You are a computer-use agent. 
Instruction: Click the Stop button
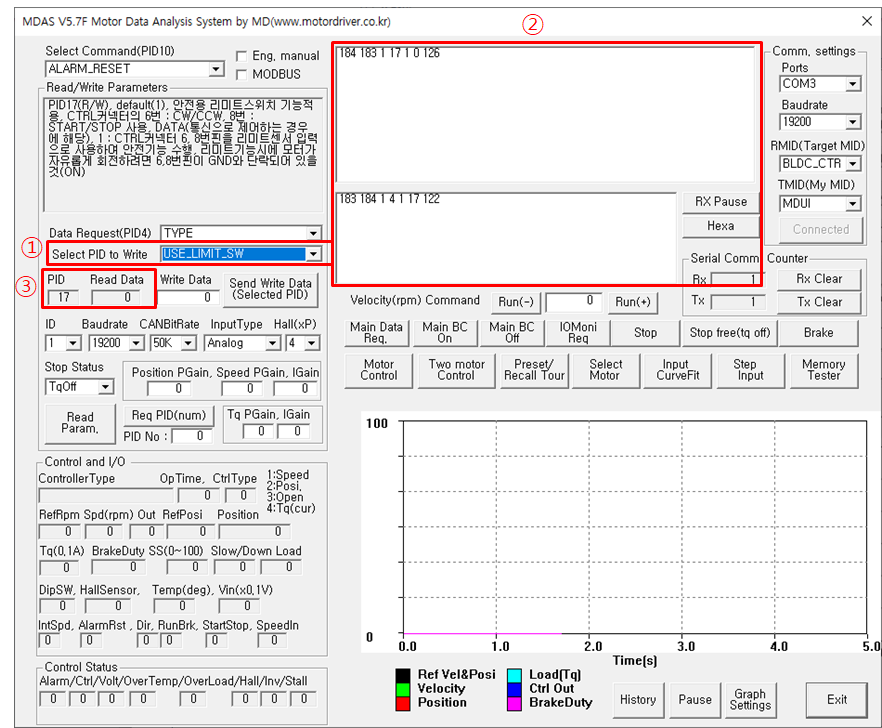click(x=645, y=333)
